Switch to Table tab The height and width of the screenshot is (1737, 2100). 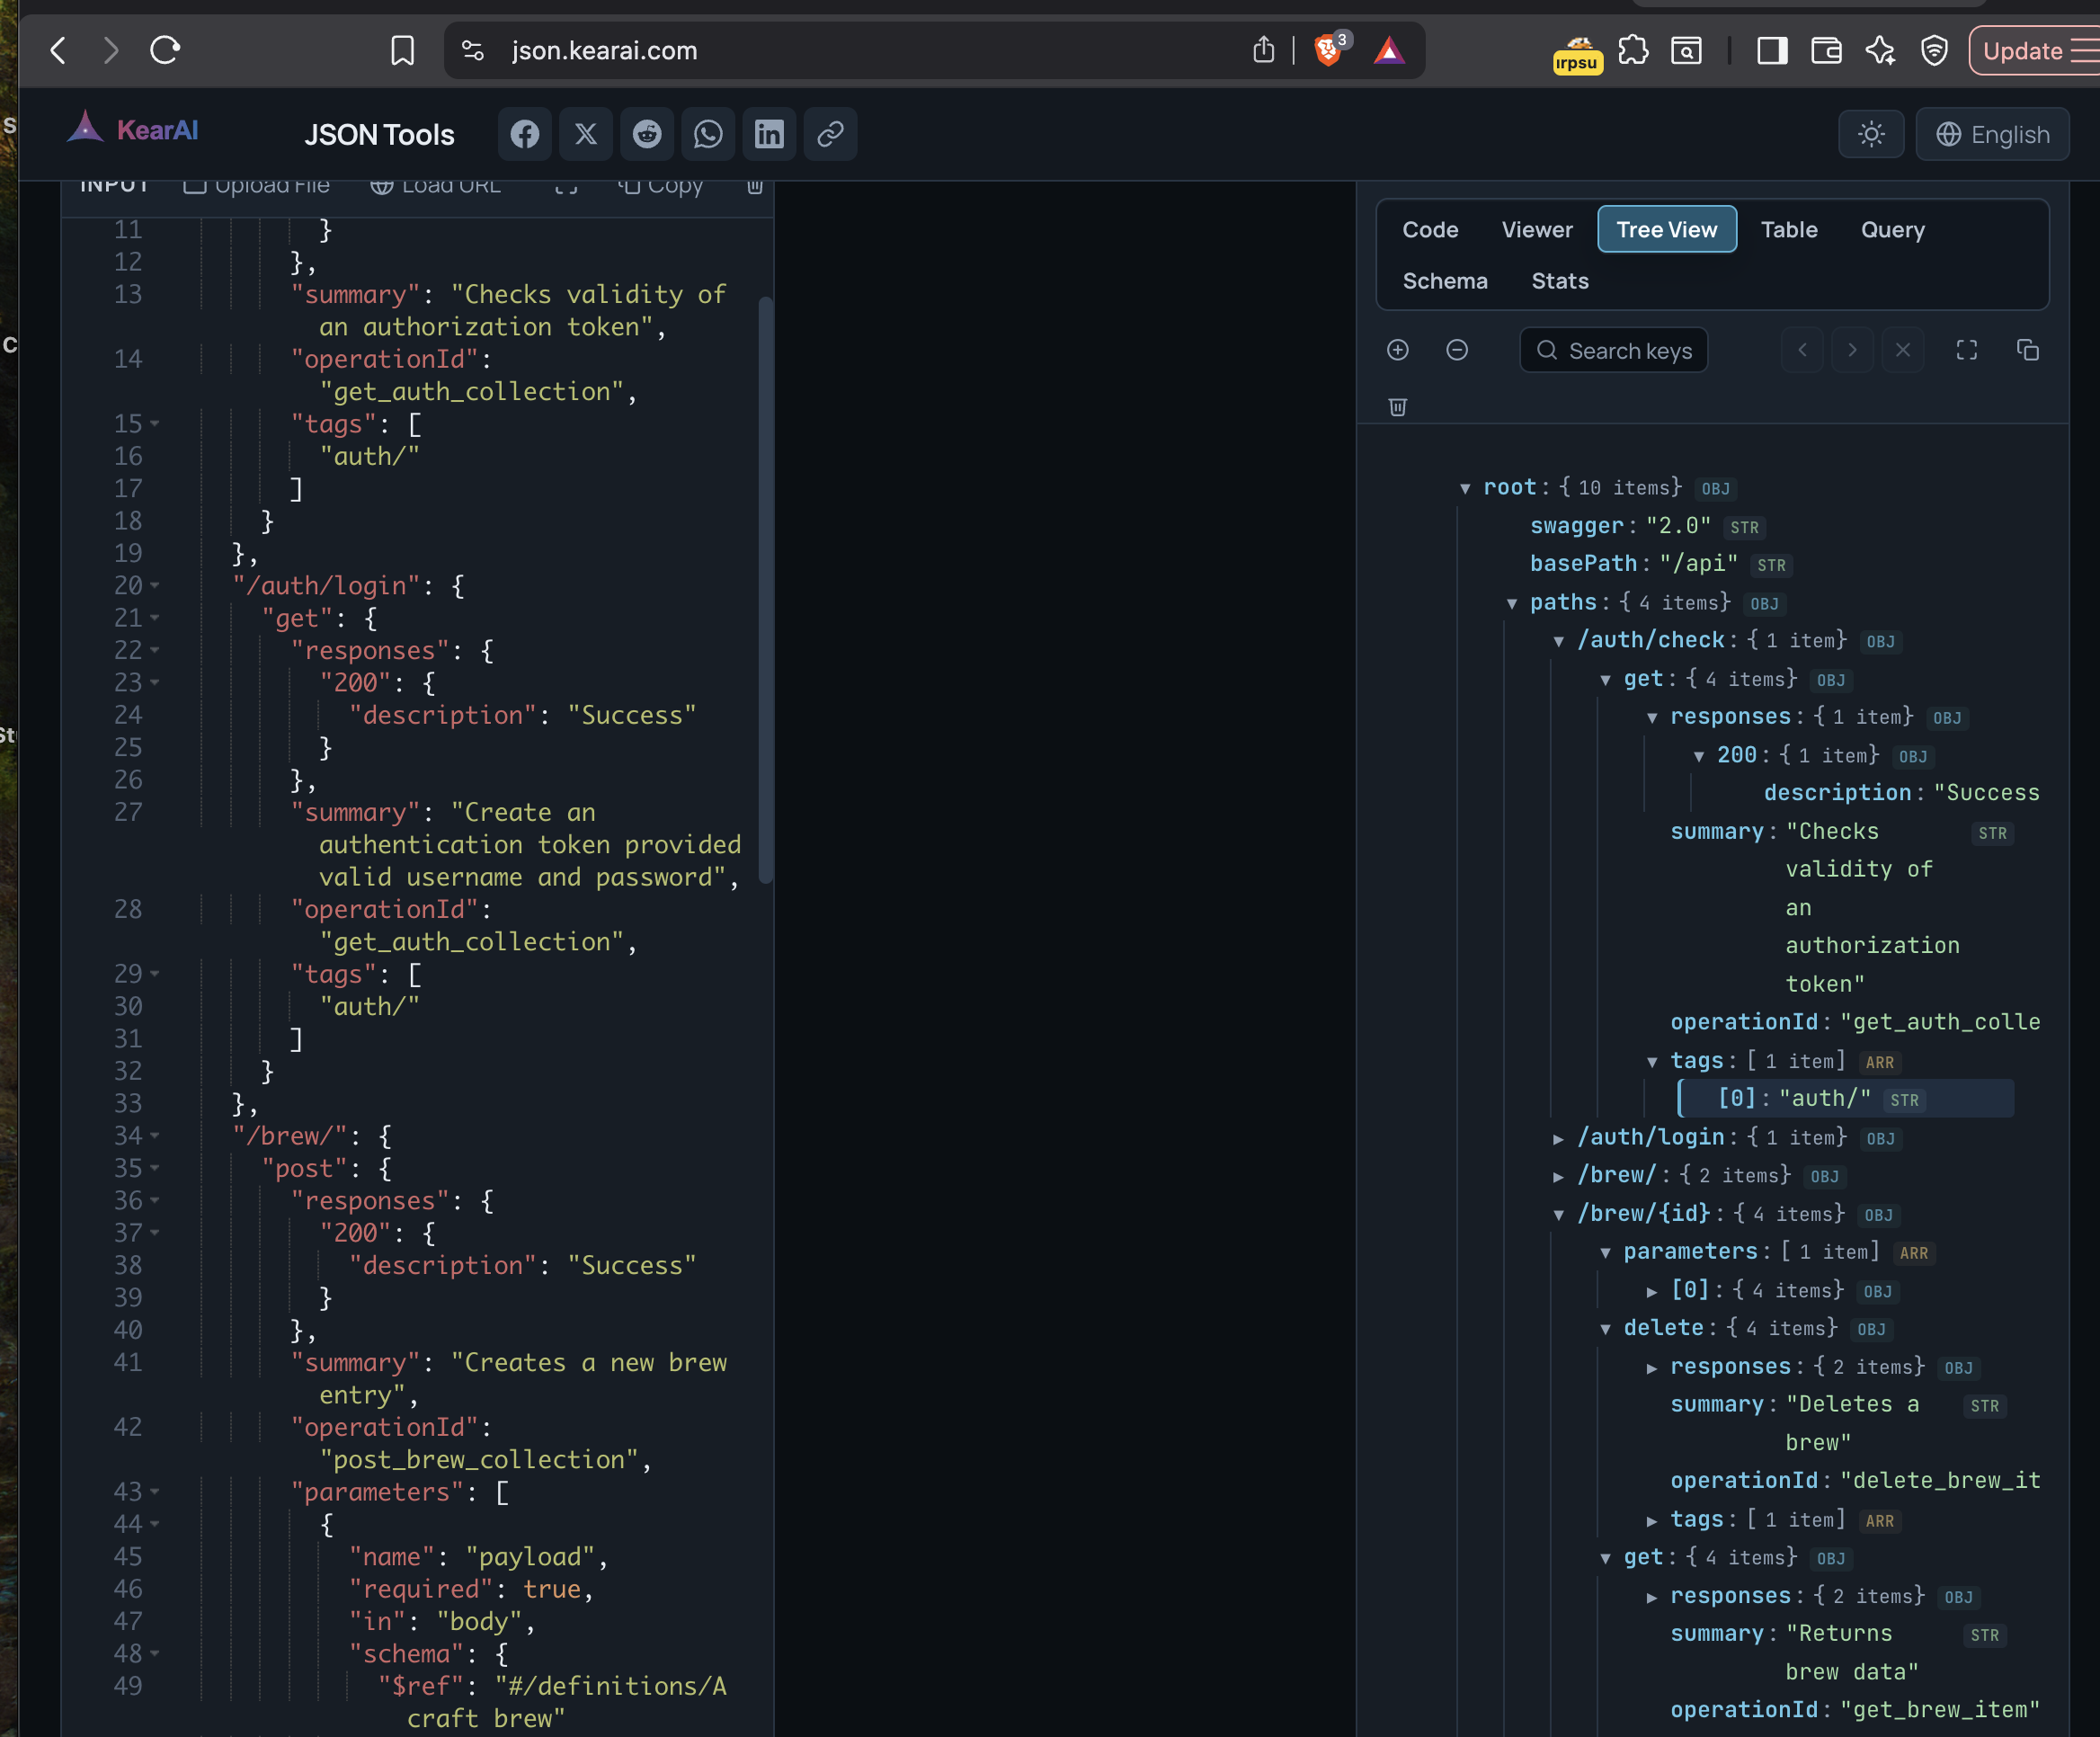(x=1788, y=230)
